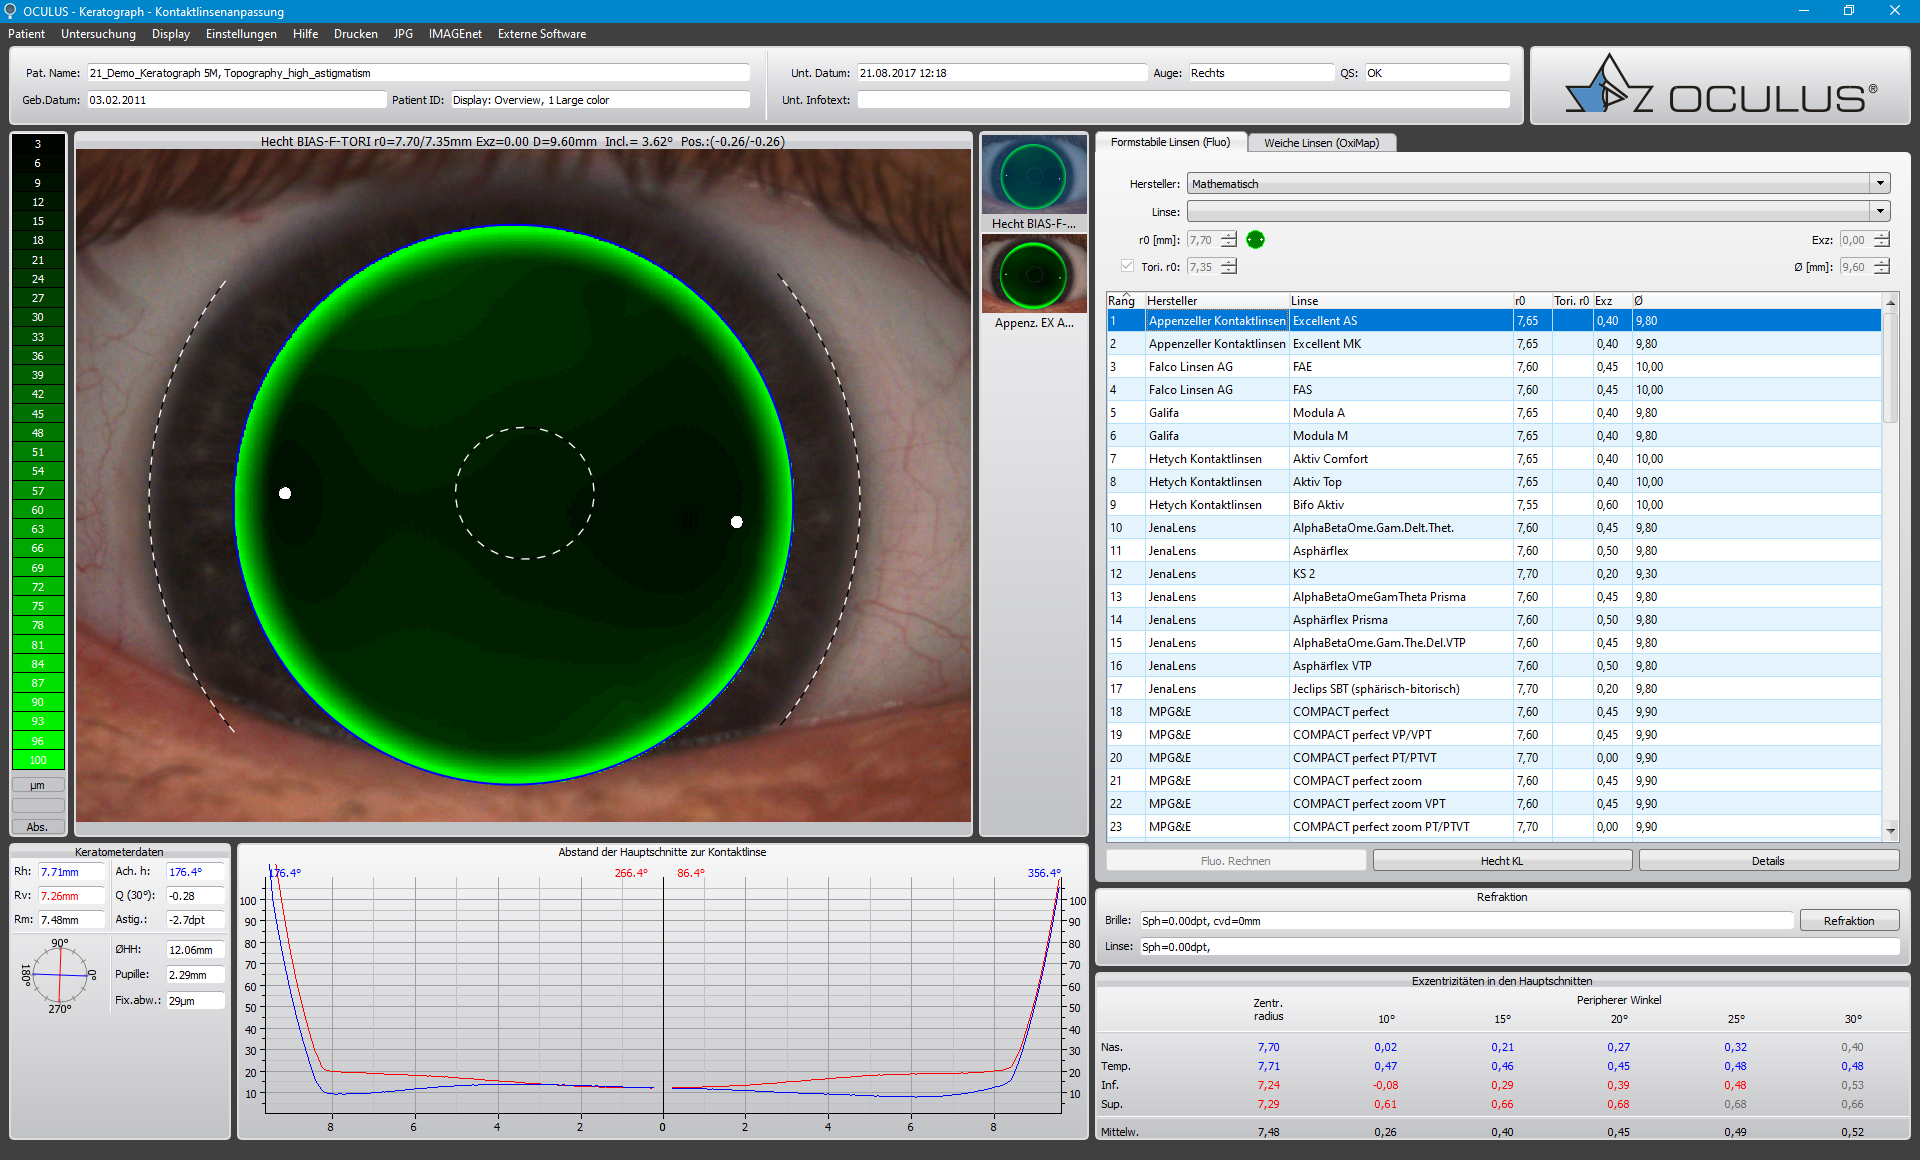
Task: Sort list by Rang column header
Action: (x=1124, y=301)
